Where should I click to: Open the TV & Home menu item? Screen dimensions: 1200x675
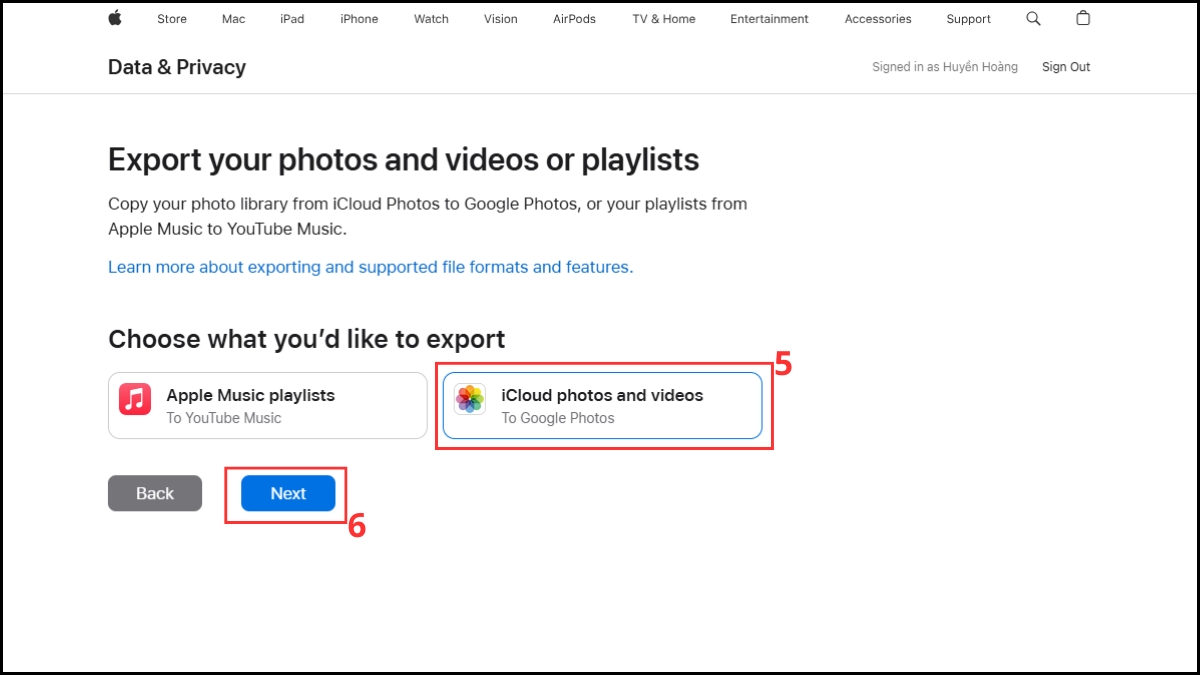tap(664, 19)
